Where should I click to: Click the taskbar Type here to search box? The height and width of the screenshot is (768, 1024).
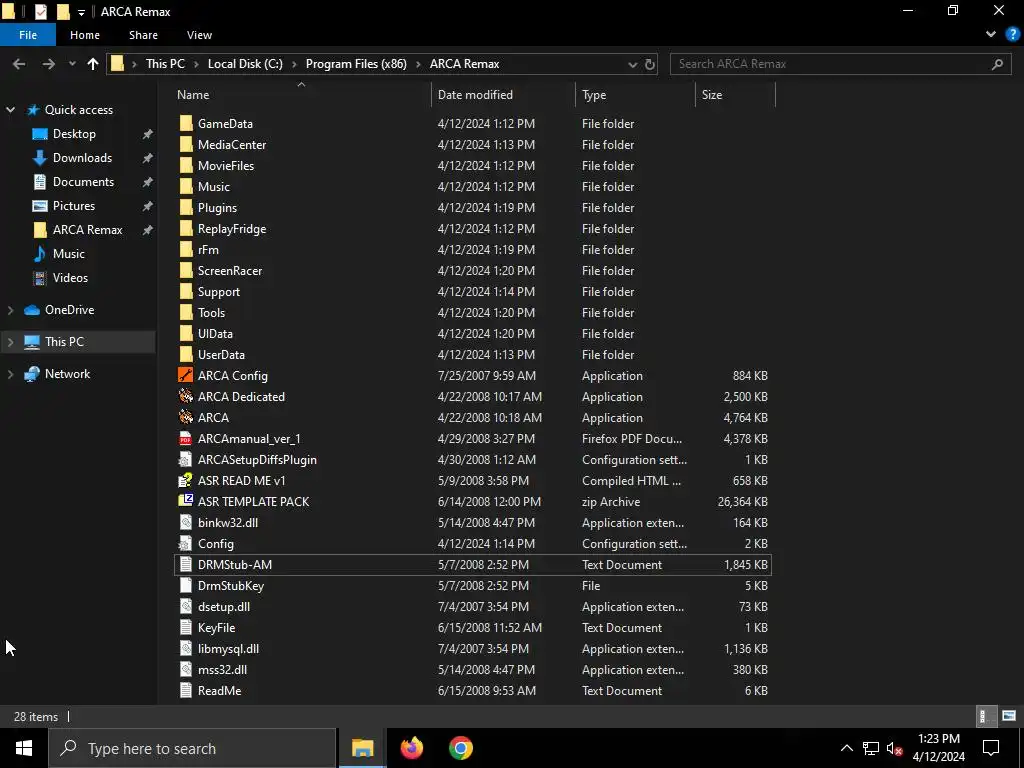coord(193,748)
